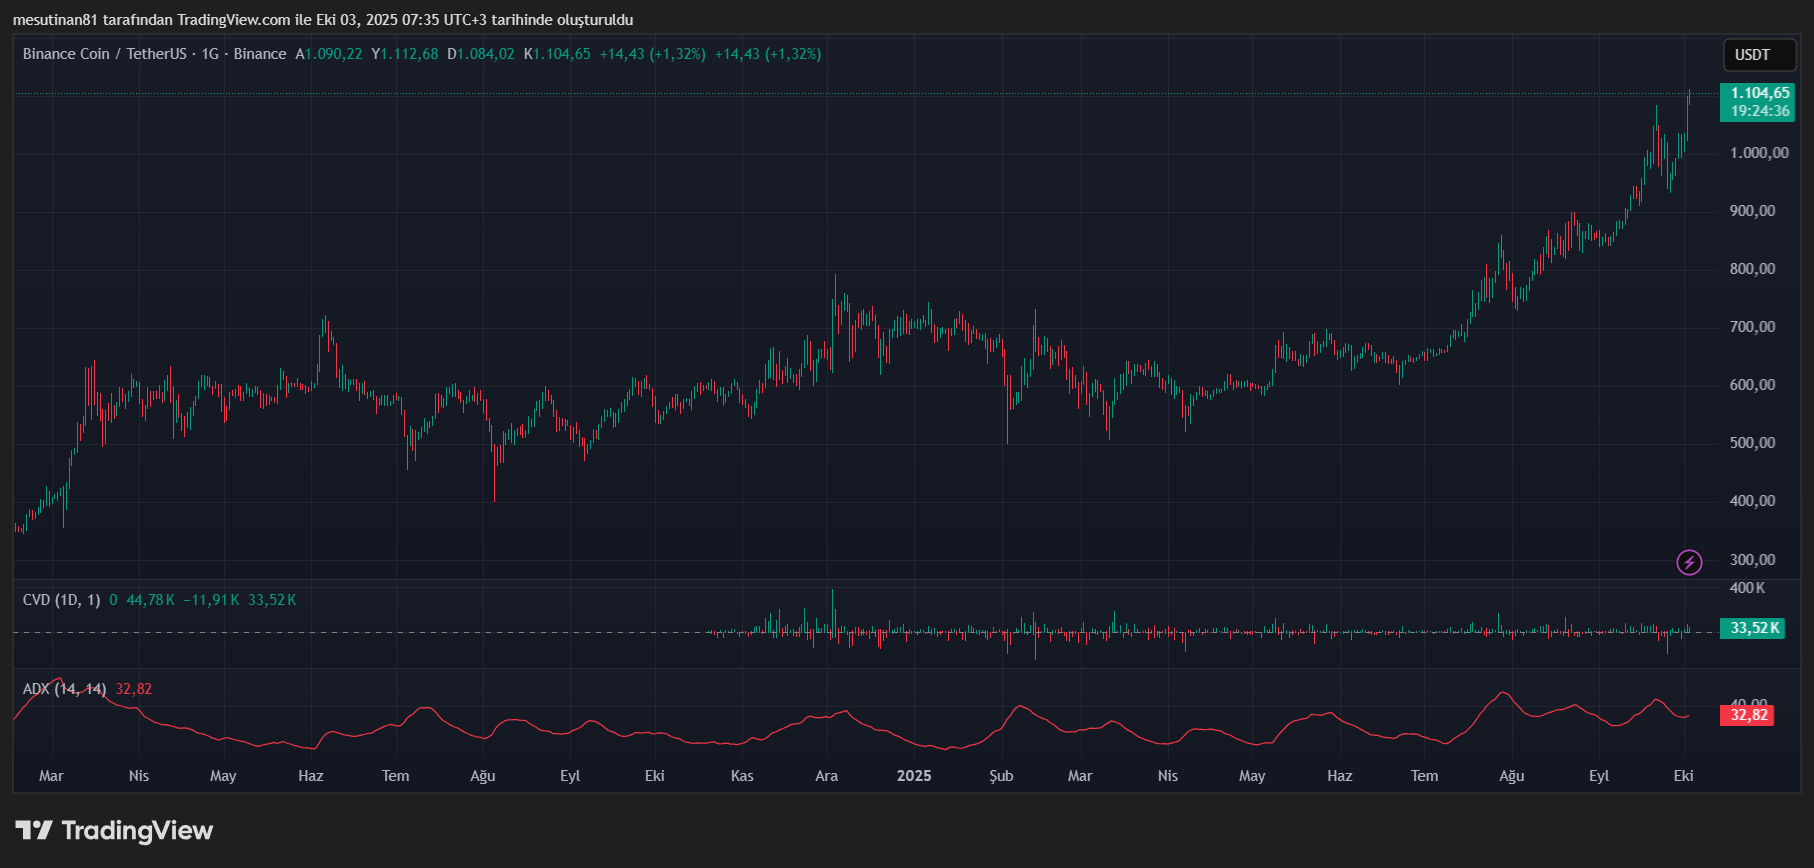Click the TradingView logo at bottom left
The height and width of the screenshot is (868, 1814).
click(114, 831)
